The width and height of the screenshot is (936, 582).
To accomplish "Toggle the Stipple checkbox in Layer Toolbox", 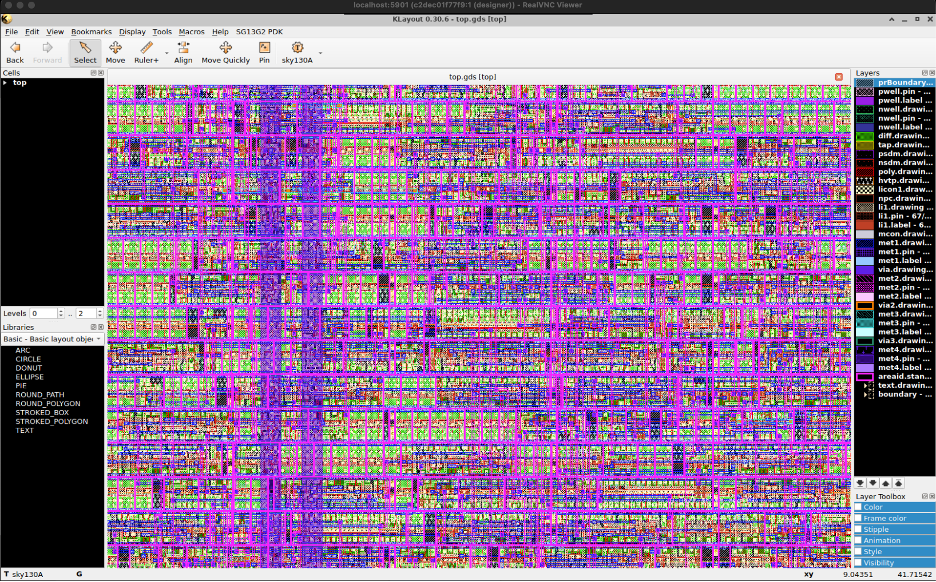I will click(x=858, y=529).
